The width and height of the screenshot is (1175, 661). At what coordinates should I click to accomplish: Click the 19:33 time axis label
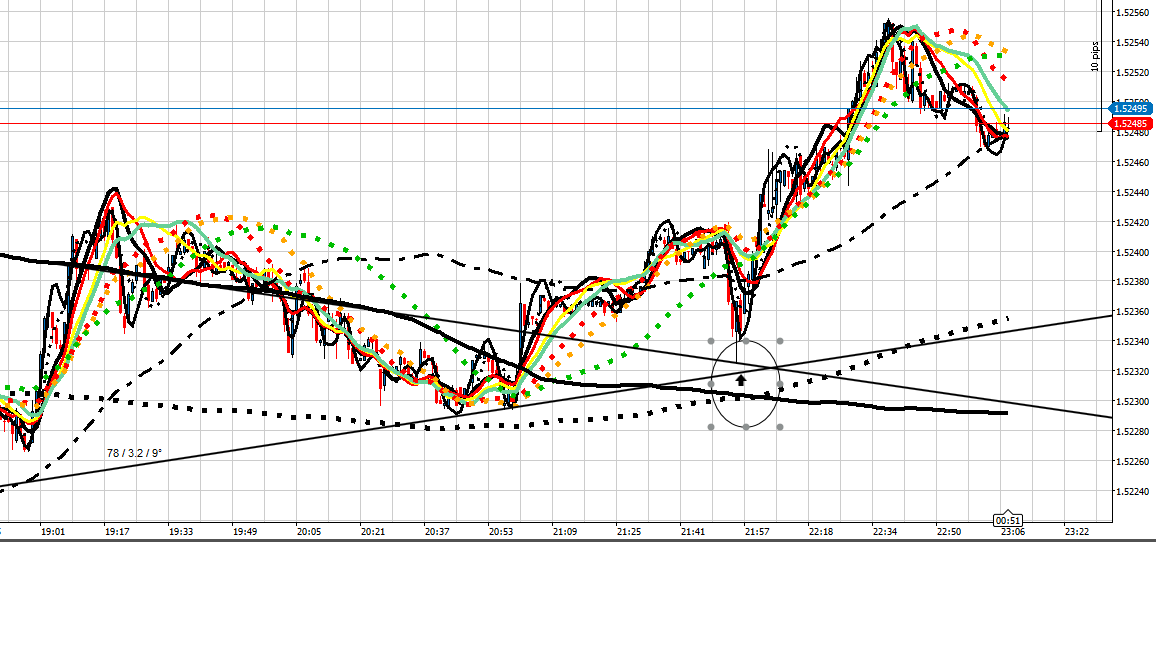(181, 531)
